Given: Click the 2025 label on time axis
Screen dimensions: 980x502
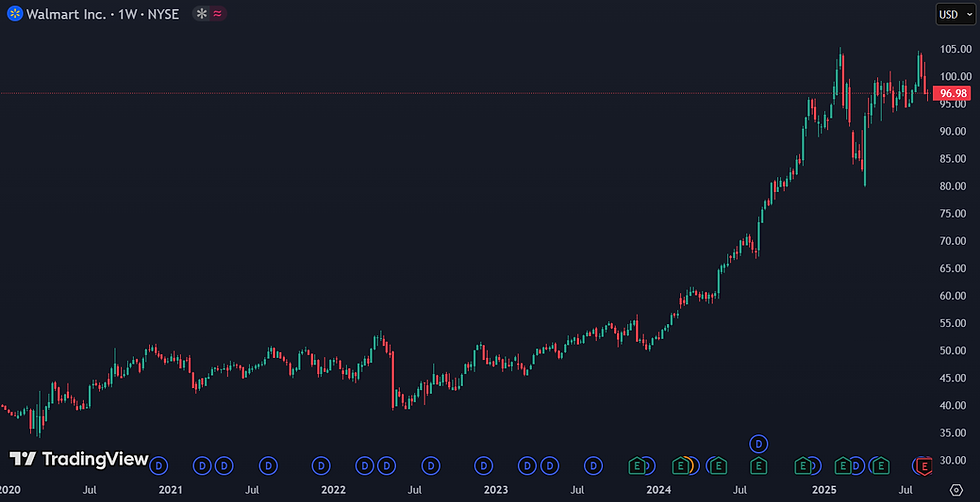Looking at the screenshot, I should (x=823, y=489).
